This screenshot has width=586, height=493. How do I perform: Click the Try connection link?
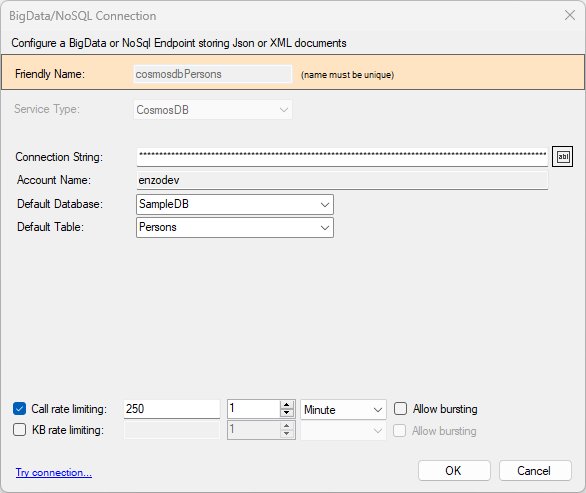point(54,472)
